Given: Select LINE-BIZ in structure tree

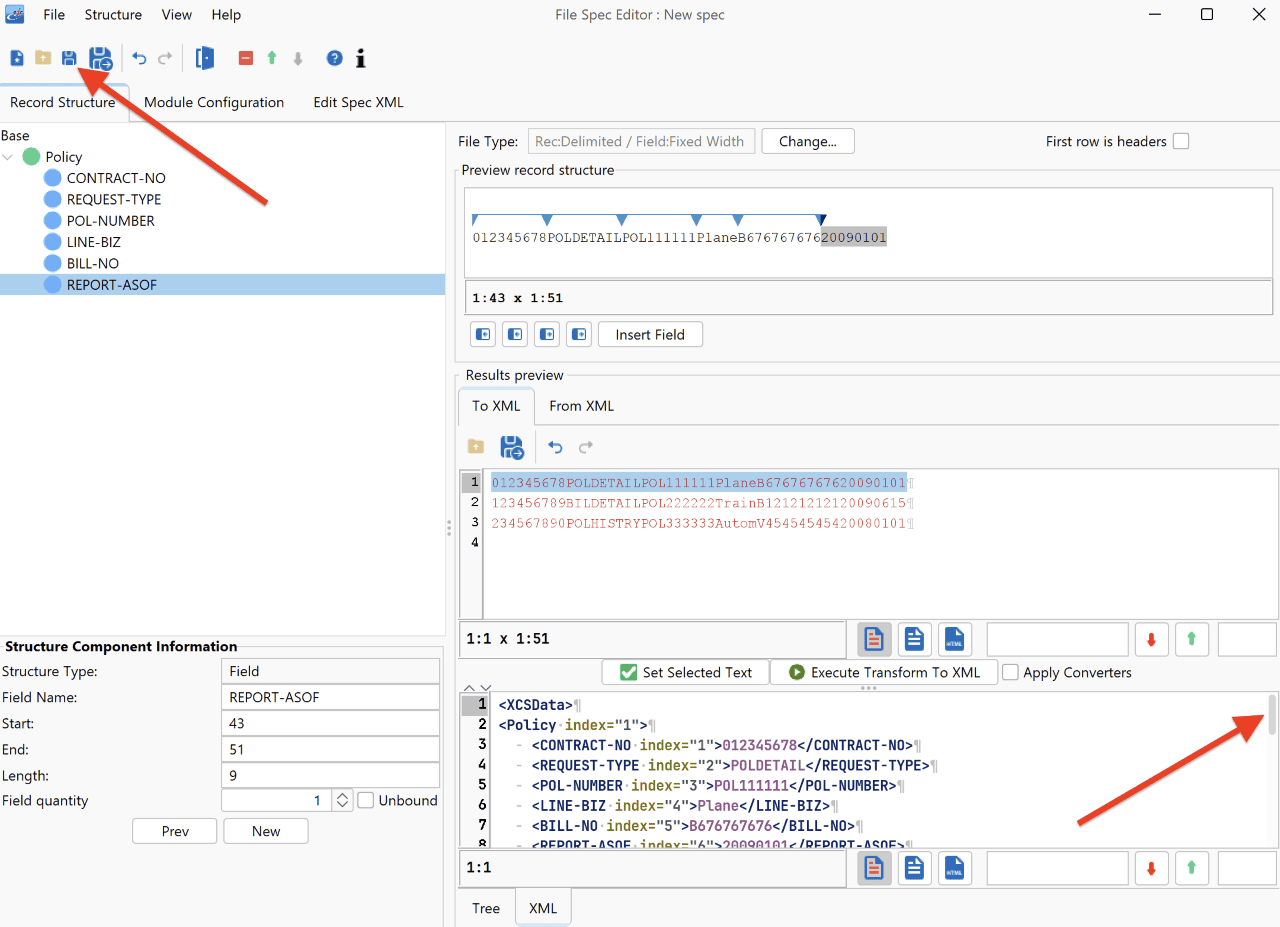Looking at the screenshot, I should (93, 242).
